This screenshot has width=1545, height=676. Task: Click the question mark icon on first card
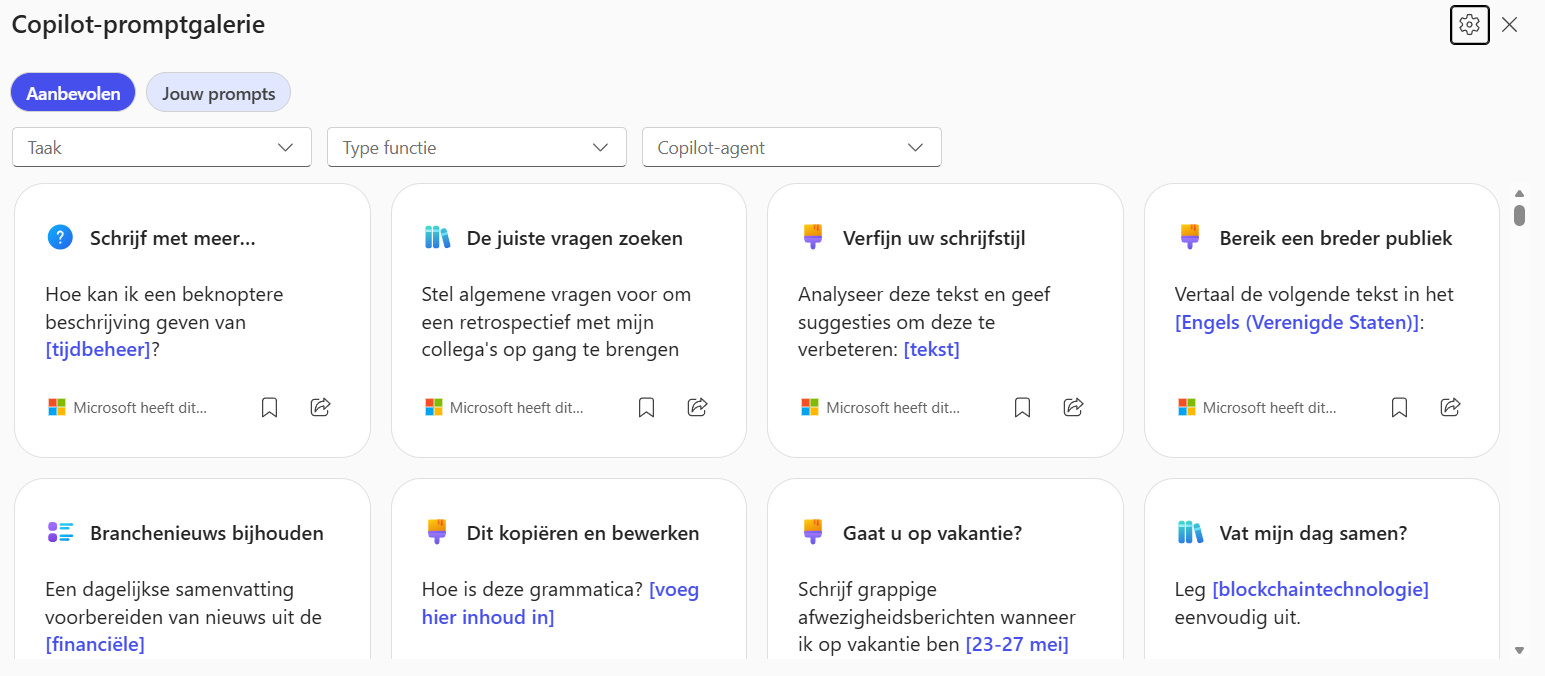point(60,238)
